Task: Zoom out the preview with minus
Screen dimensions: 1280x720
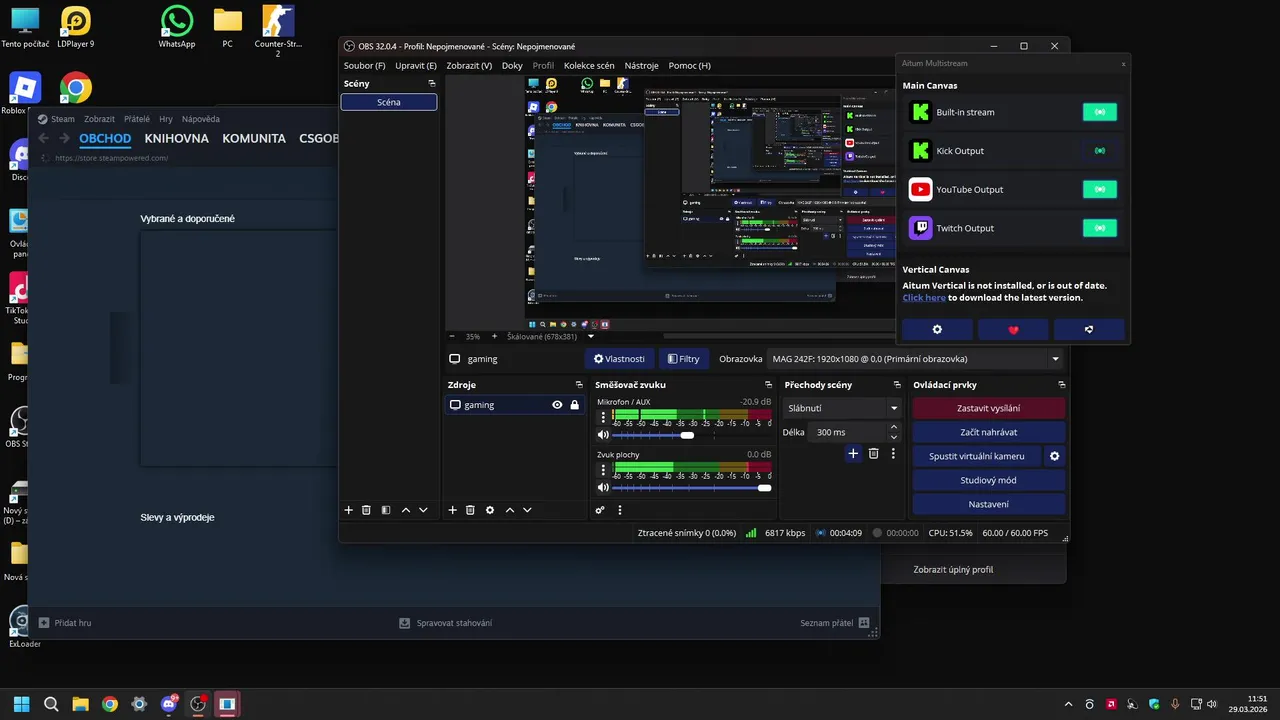Action: coord(452,337)
